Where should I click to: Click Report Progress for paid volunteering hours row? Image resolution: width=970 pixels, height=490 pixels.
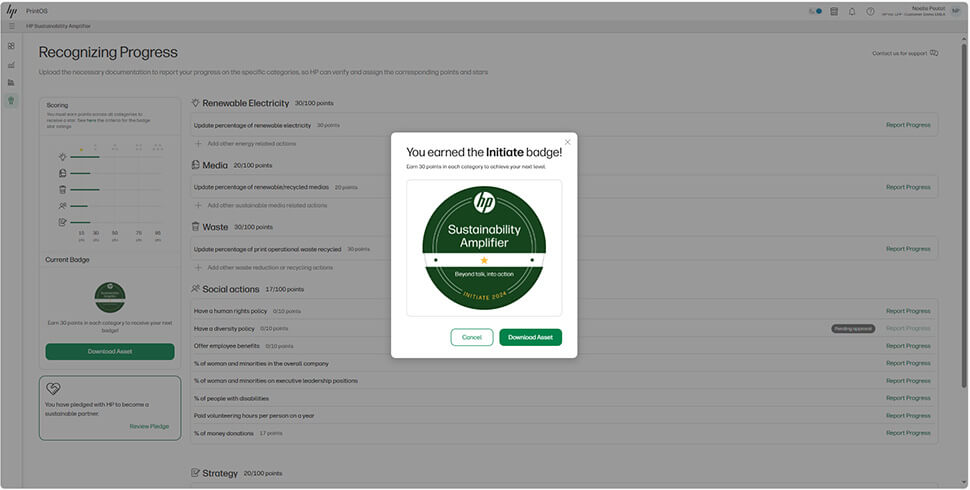click(x=908, y=416)
